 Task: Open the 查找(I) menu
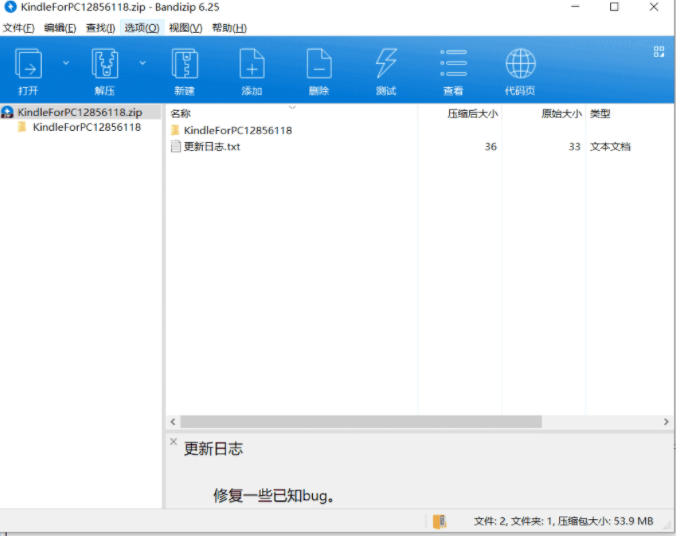pyautogui.click(x=100, y=28)
